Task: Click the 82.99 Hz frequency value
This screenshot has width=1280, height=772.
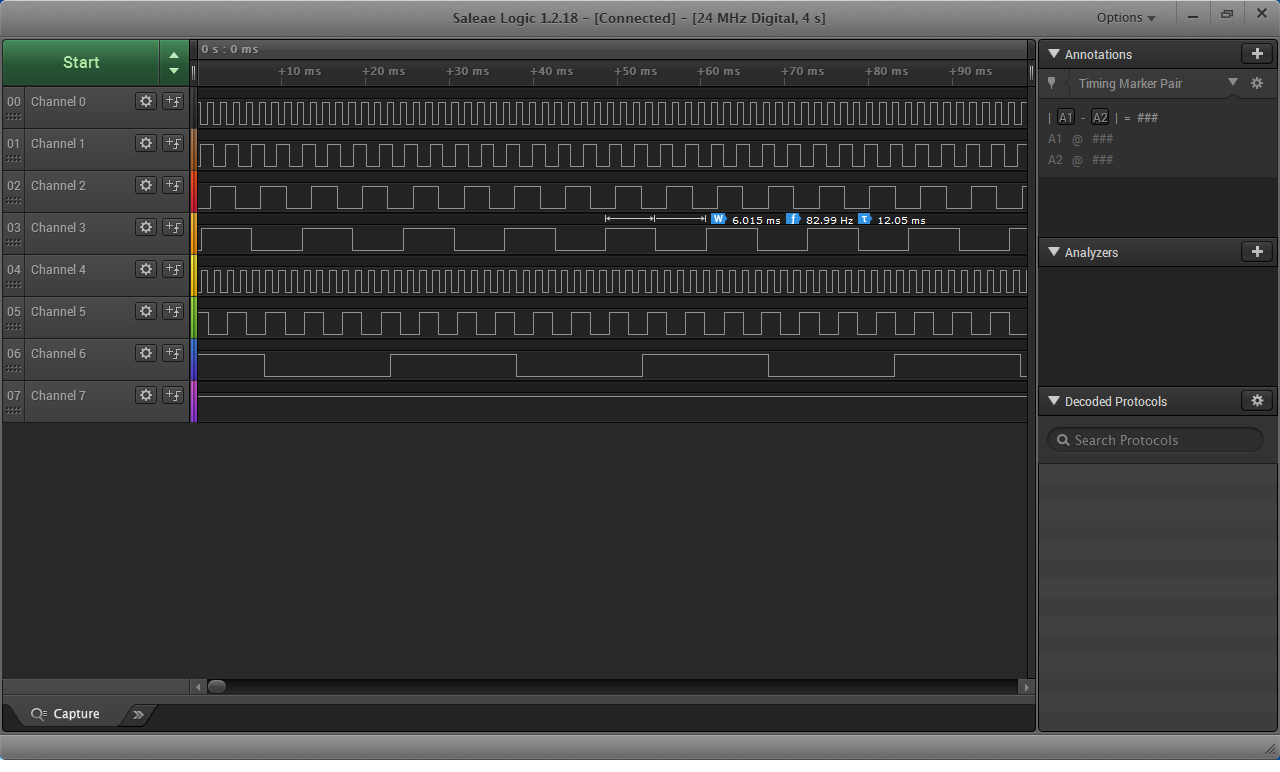Action: tap(829, 220)
